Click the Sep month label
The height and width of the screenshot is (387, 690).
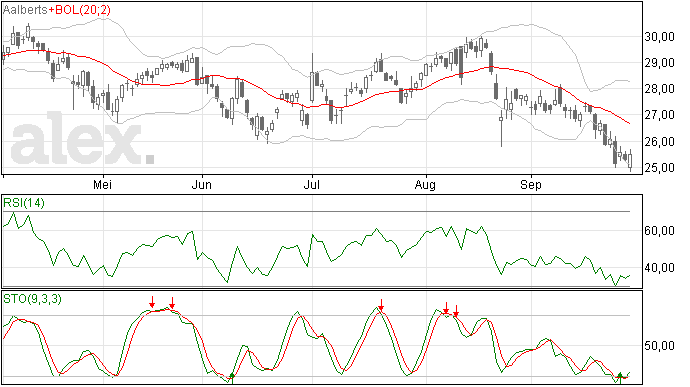531,184
